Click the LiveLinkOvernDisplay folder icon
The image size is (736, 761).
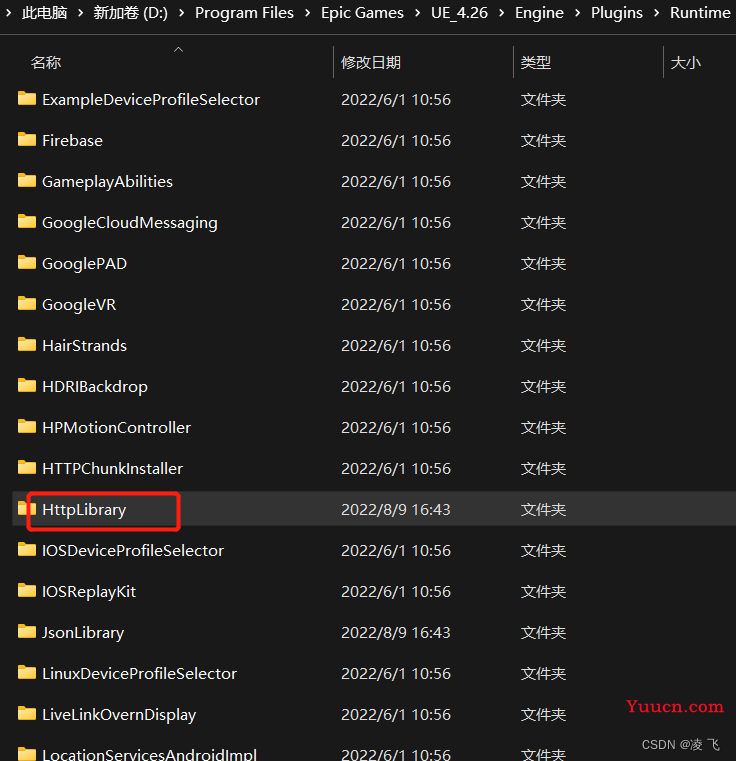tap(27, 714)
